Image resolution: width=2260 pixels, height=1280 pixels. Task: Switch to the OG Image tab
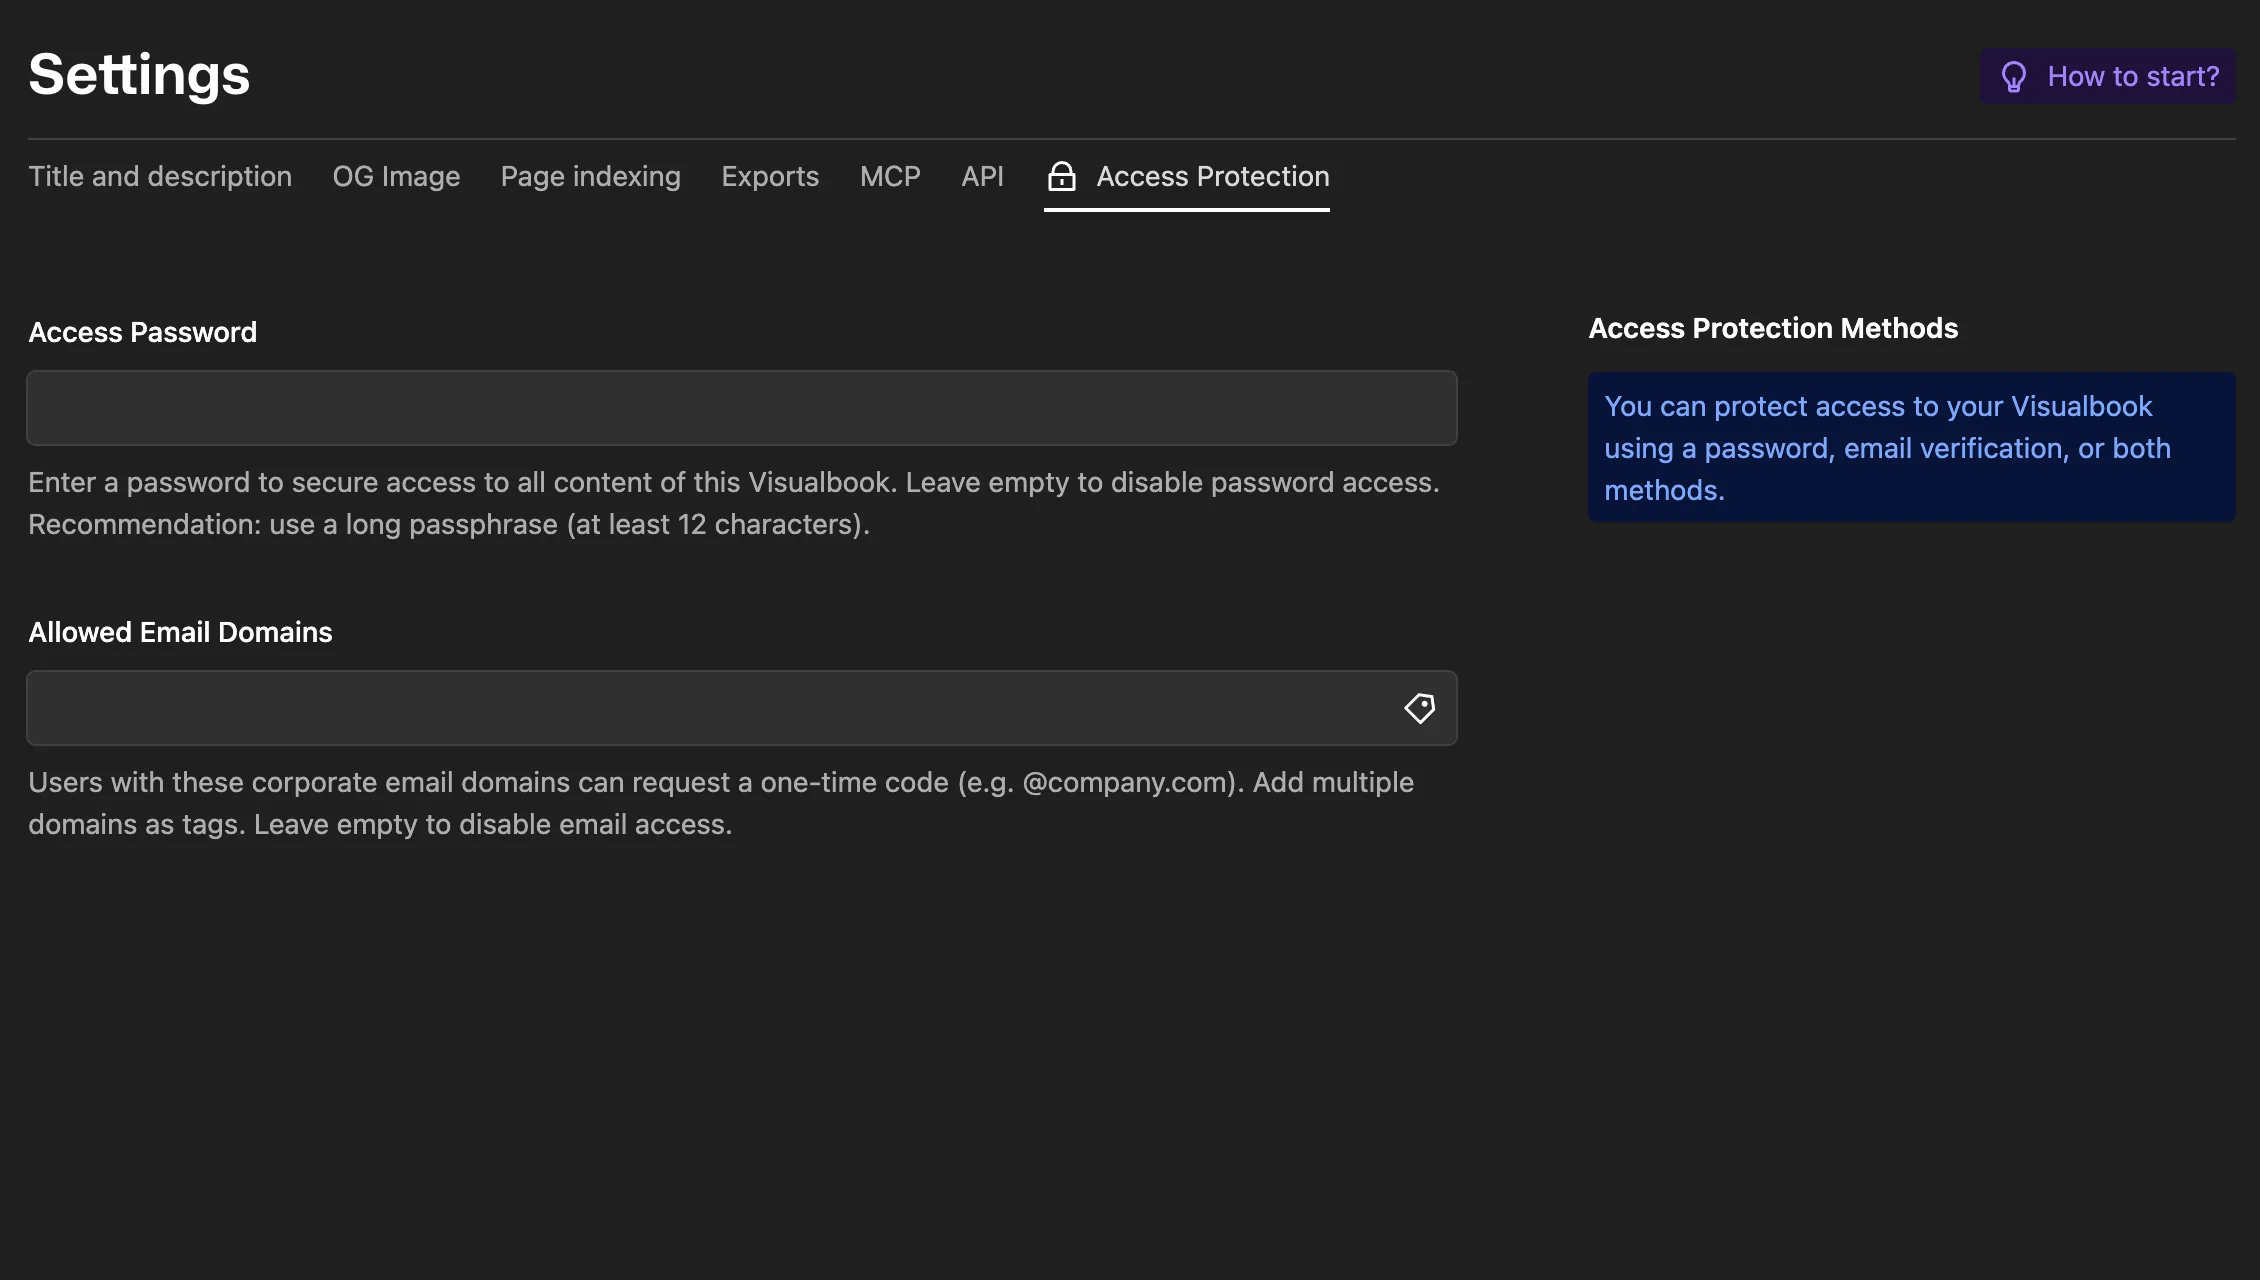396,177
